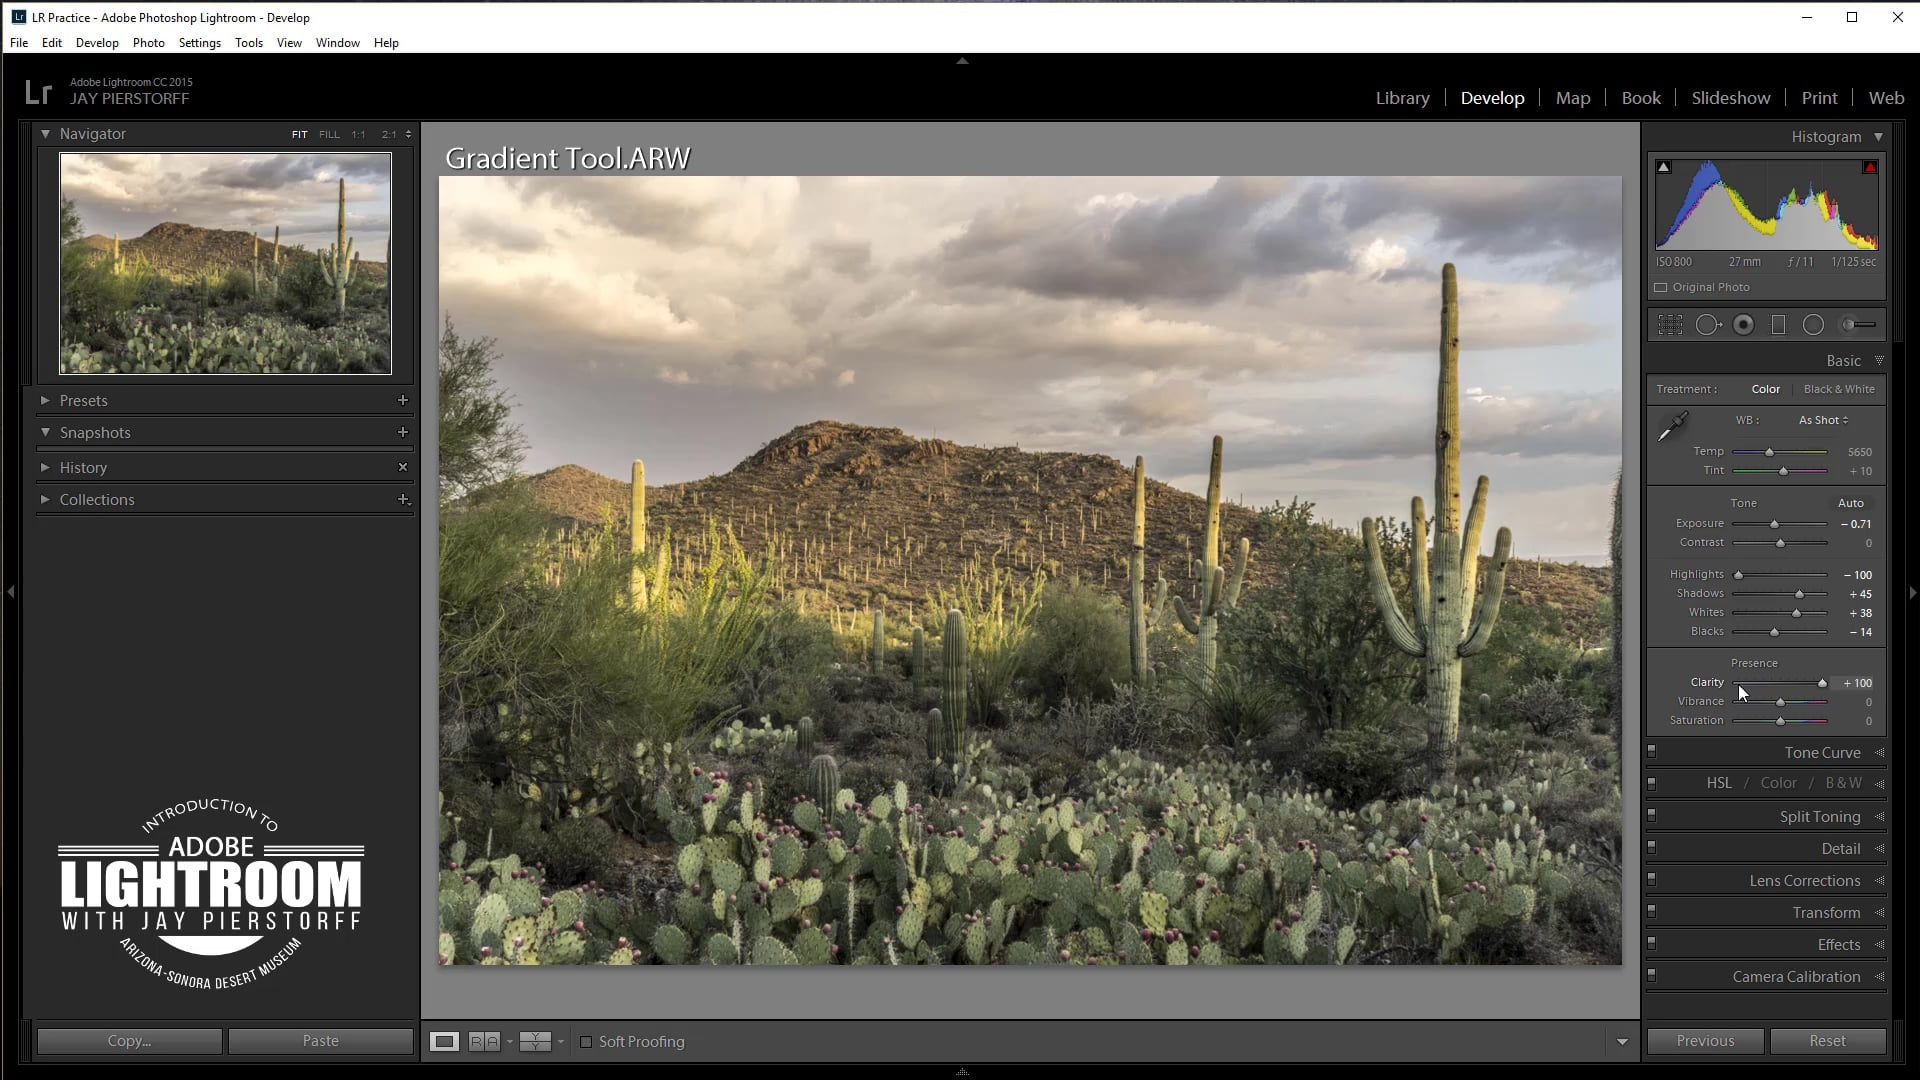Click the Exposure slider handle

1775,525
